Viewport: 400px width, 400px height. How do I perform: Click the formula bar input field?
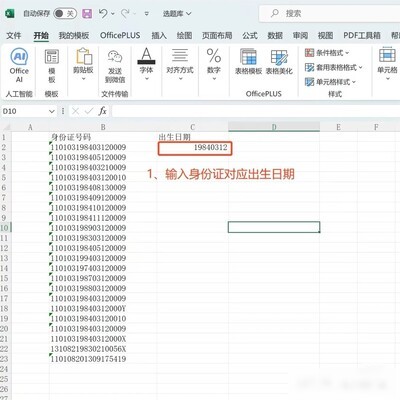[x=256, y=111]
